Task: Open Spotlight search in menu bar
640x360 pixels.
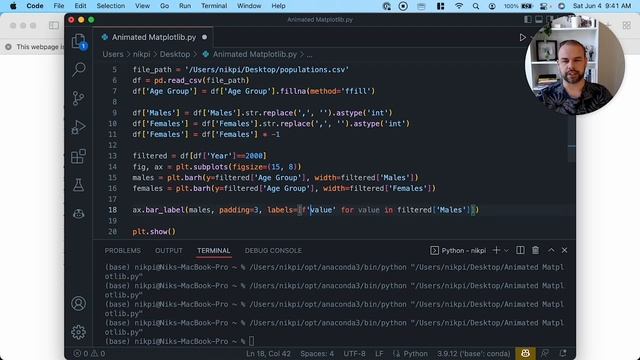Action: tap(476, 6)
